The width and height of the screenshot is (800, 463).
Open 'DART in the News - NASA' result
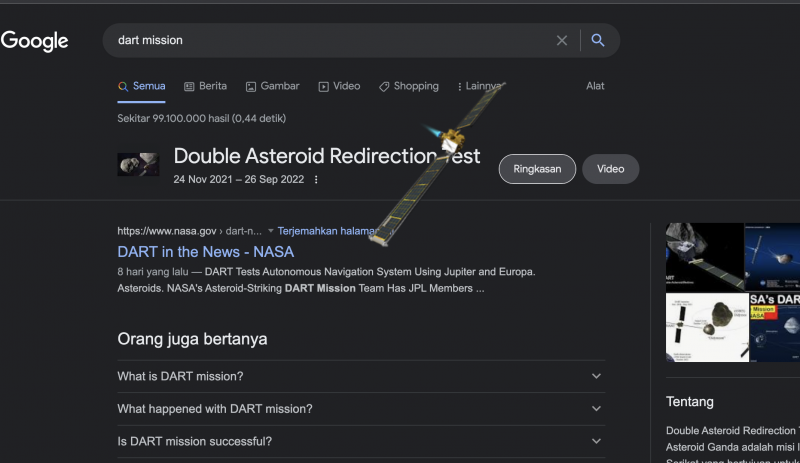(x=206, y=252)
